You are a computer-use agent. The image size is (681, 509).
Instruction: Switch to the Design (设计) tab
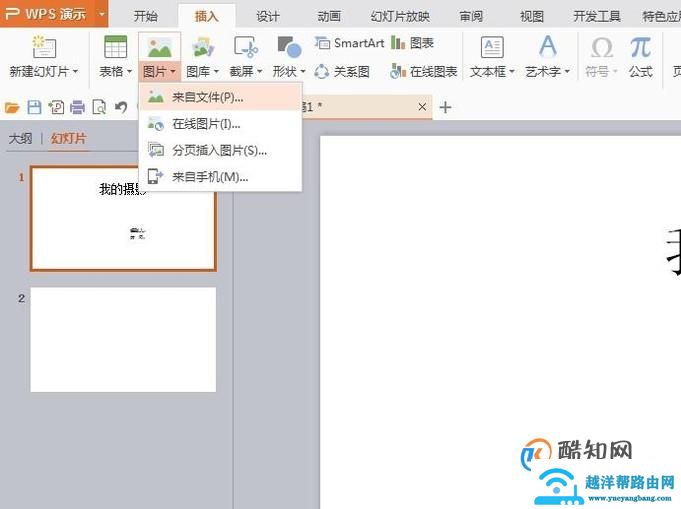point(268,16)
